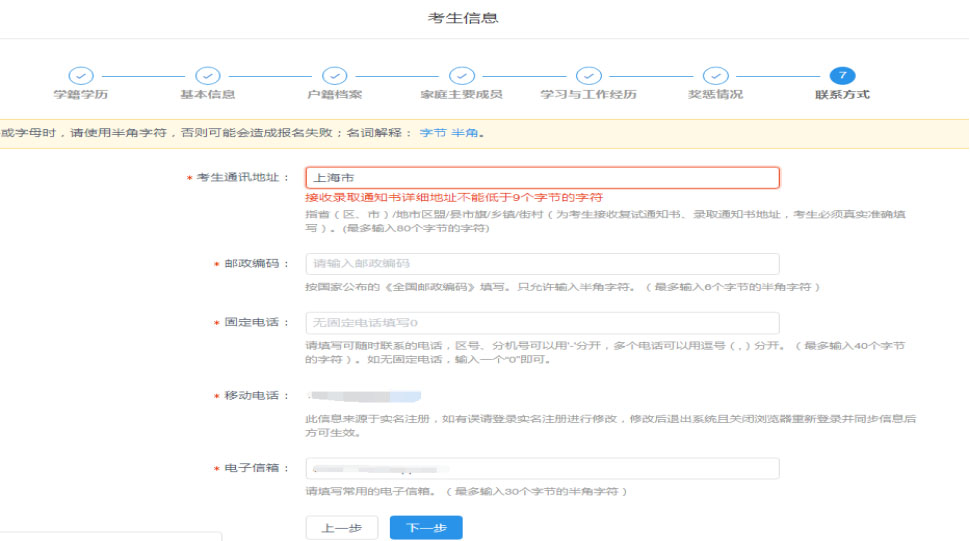The image size is (970, 541).
Task: Focus the 邮政编码 postal code field
Action: coord(542,264)
